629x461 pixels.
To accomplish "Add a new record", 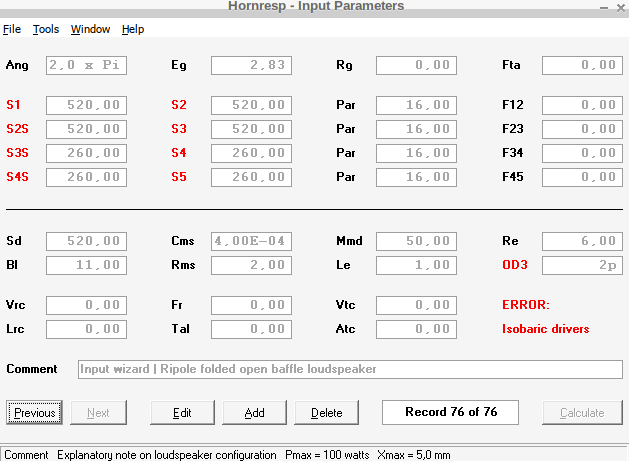I will point(254,412).
